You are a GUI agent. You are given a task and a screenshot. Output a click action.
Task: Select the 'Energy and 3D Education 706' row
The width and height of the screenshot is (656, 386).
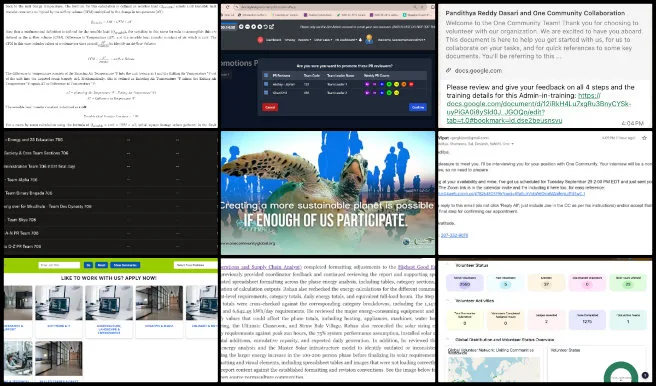[111, 140]
